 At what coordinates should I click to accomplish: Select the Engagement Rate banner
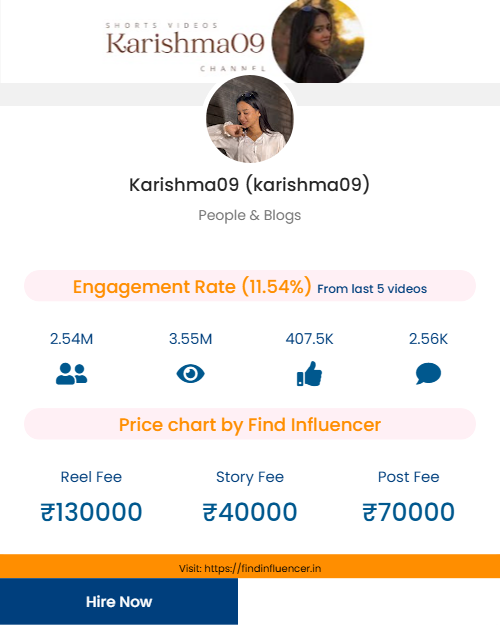[x=250, y=286]
